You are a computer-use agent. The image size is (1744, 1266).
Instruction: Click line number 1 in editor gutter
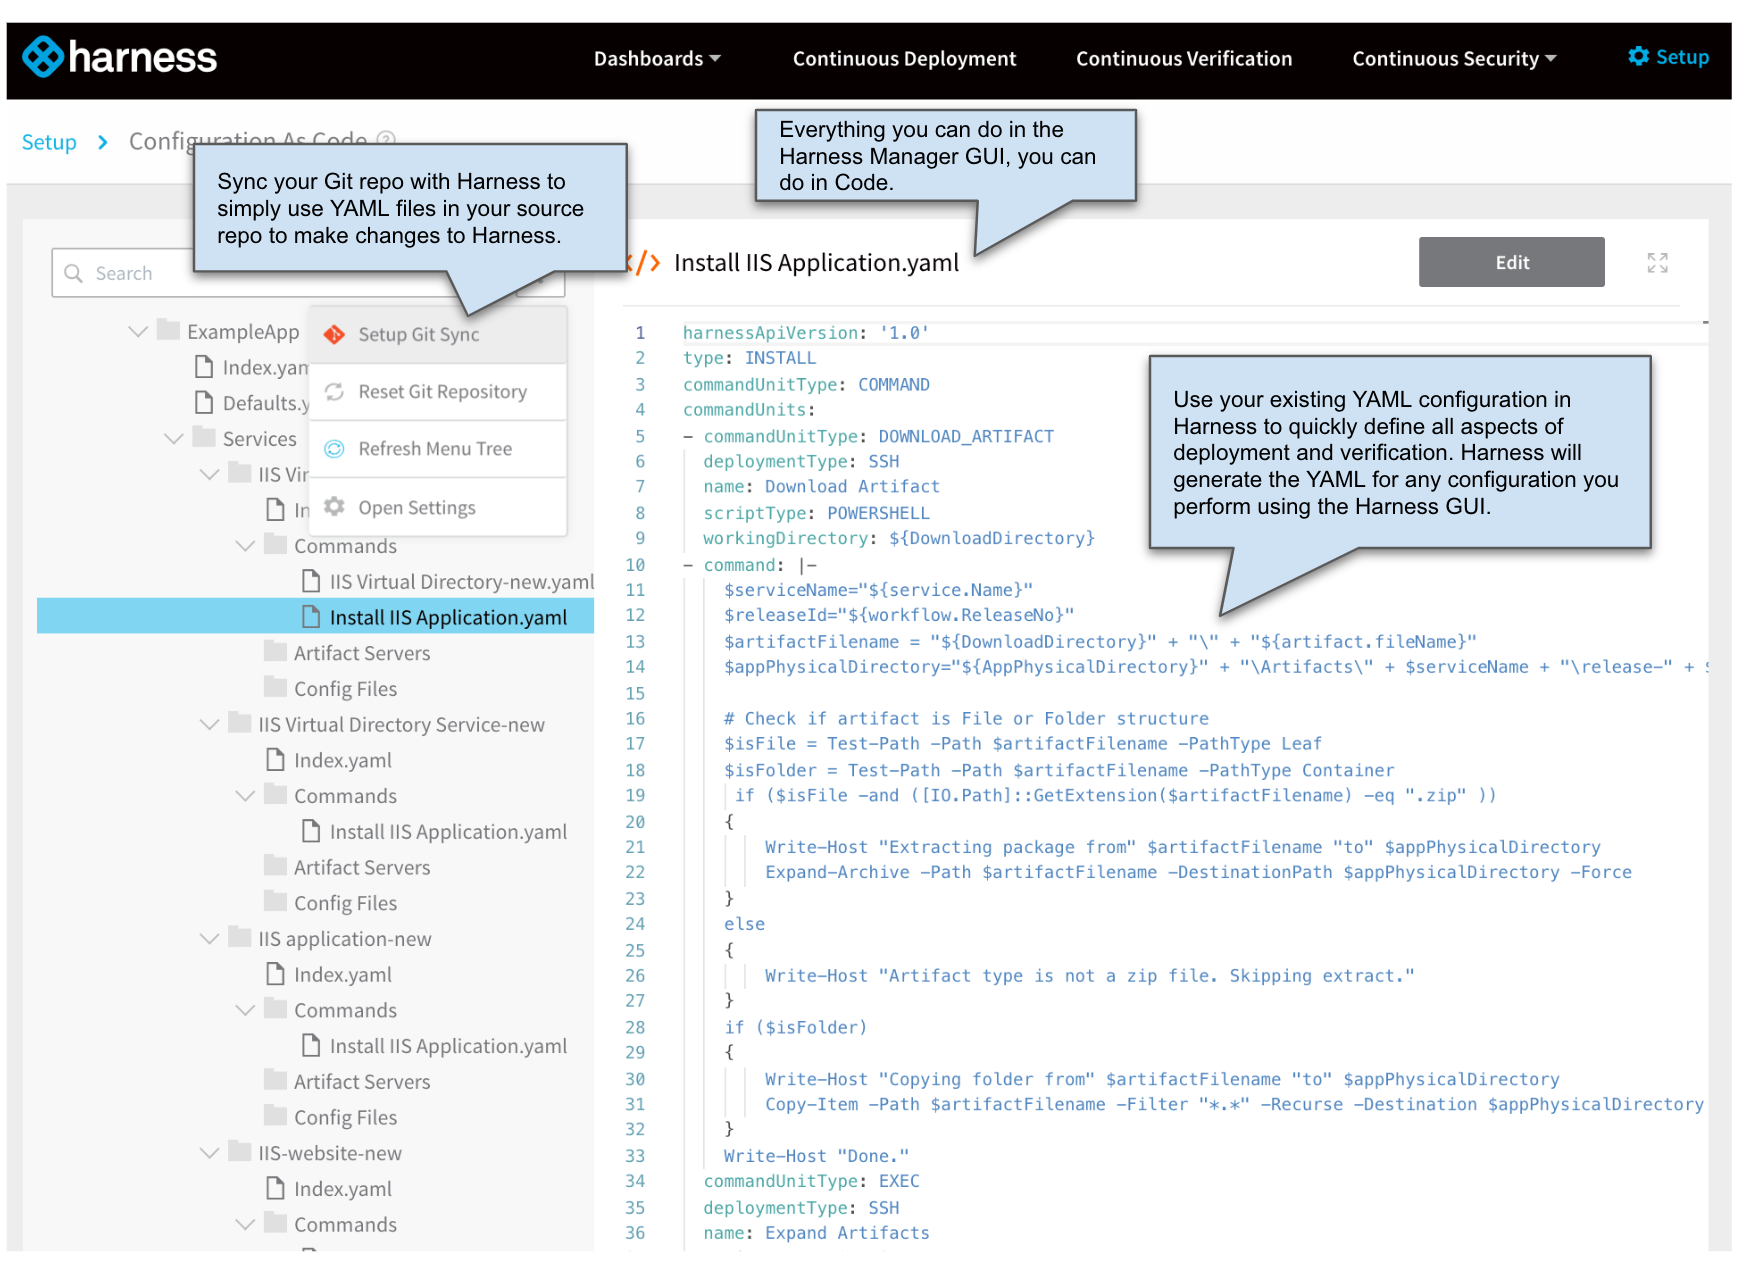pyautogui.click(x=640, y=333)
